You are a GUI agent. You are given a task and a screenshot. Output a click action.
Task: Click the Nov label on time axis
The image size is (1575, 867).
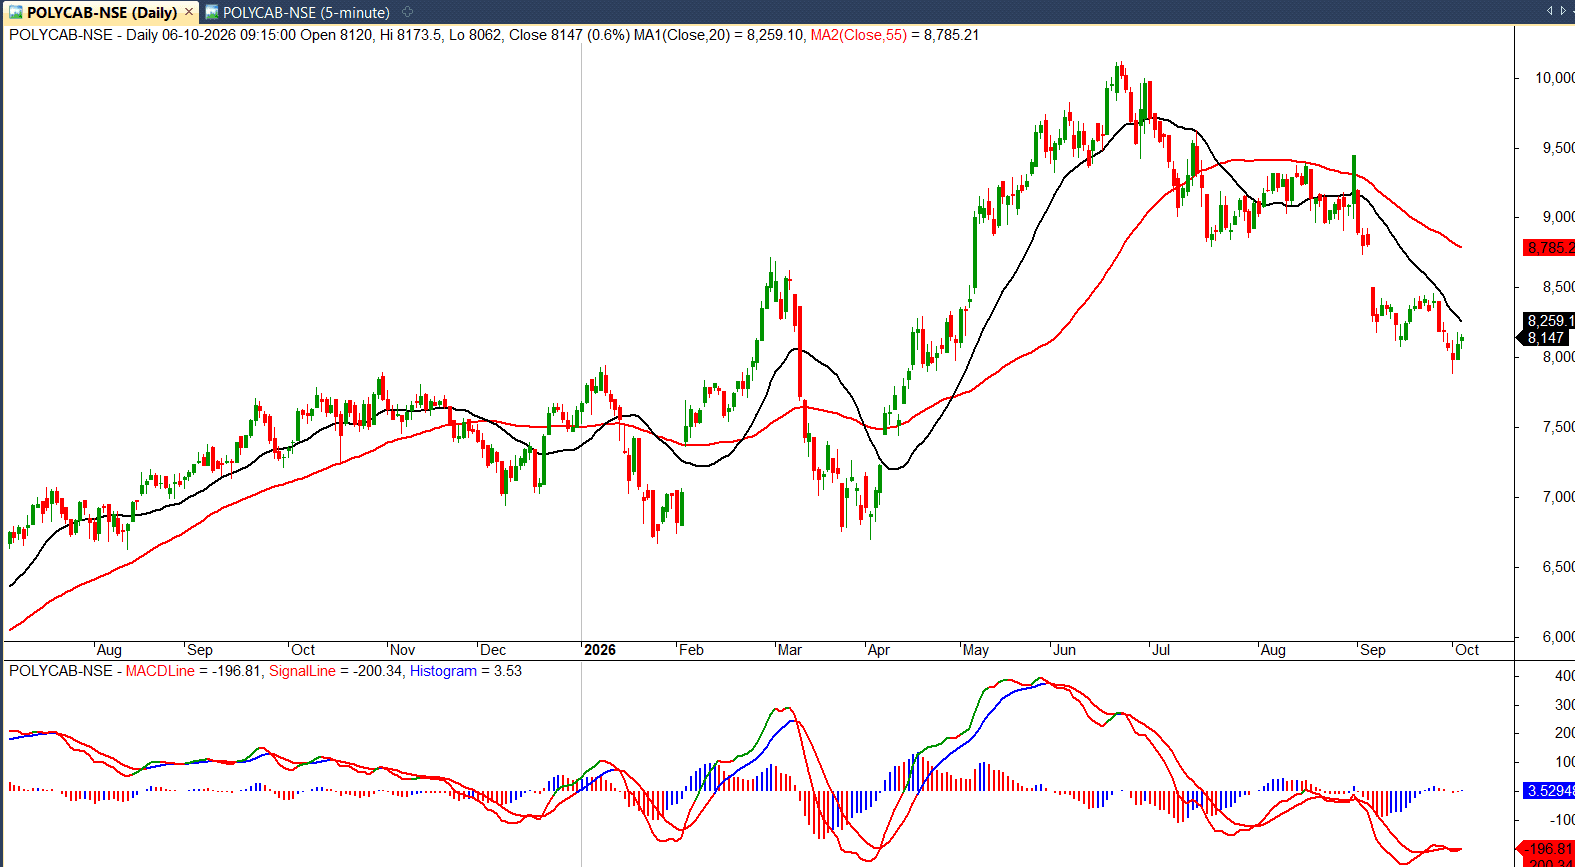click(x=402, y=650)
